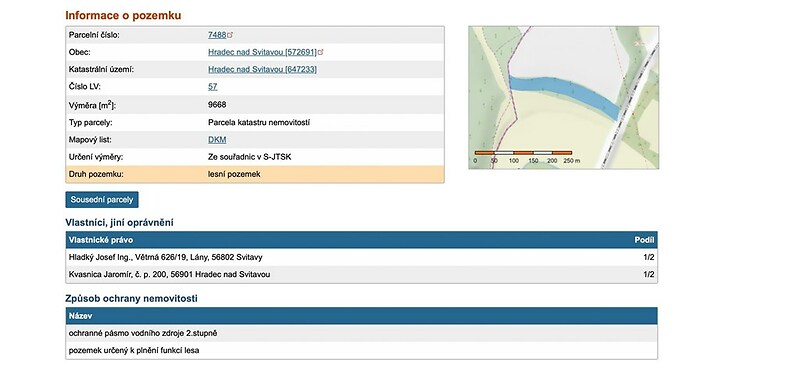
Task: Open the DKM map sheet link
Action: pyautogui.click(x=217, y=139)
